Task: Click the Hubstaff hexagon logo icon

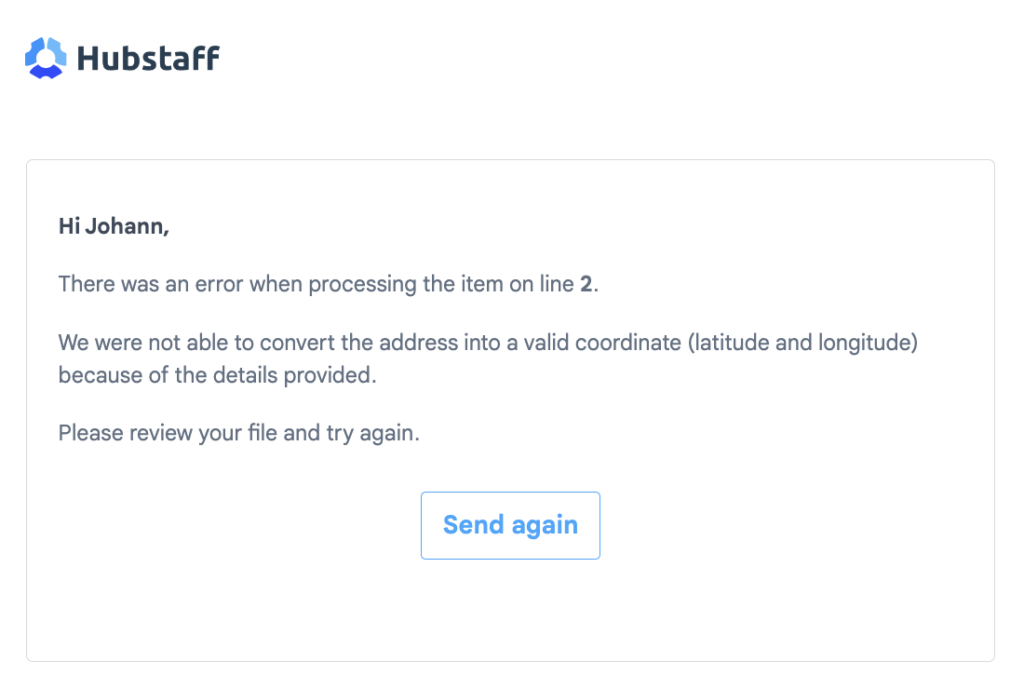Action: 45,58
